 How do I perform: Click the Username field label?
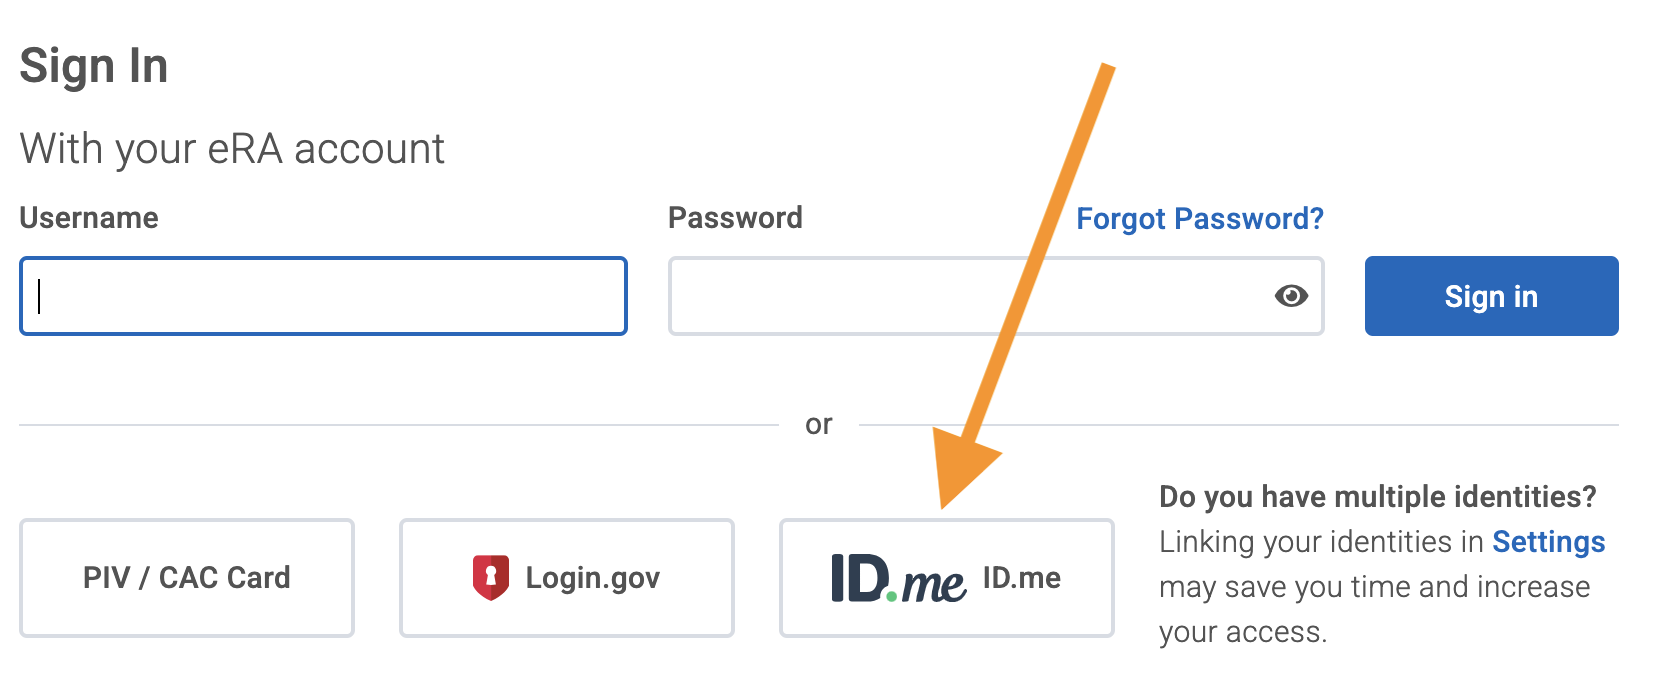89,218
